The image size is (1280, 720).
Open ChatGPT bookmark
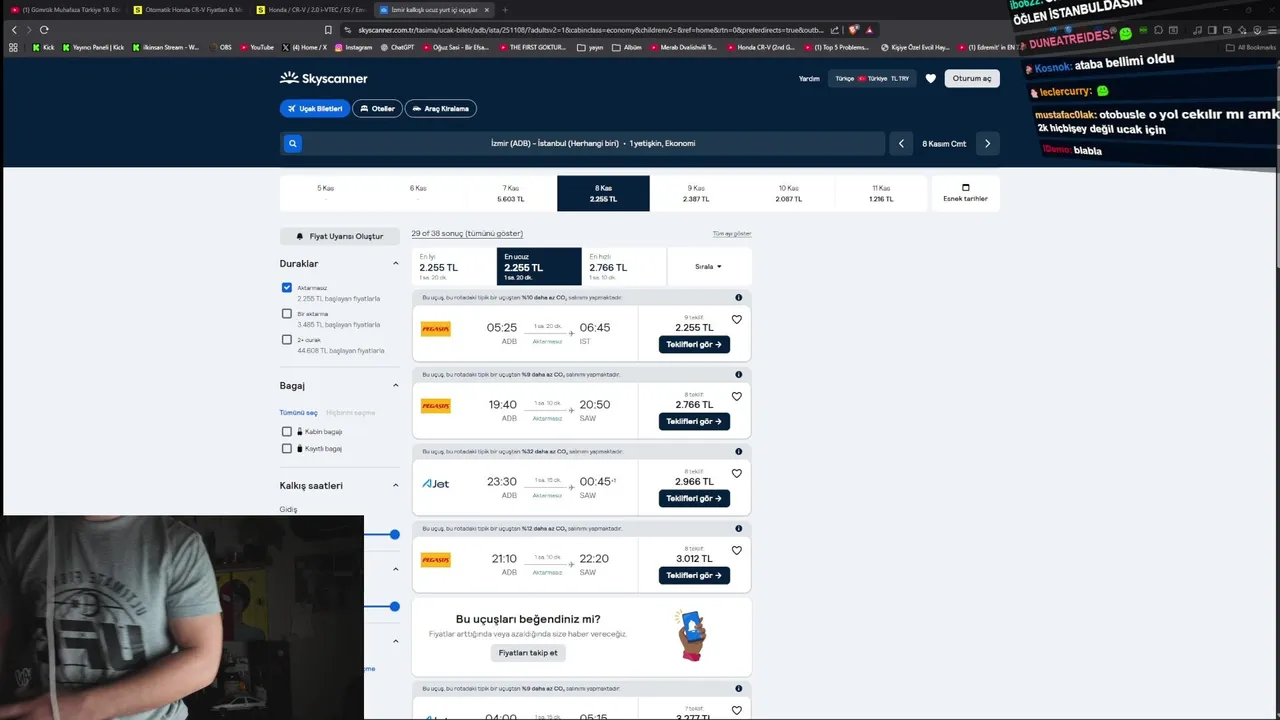[x=398, y=47]
